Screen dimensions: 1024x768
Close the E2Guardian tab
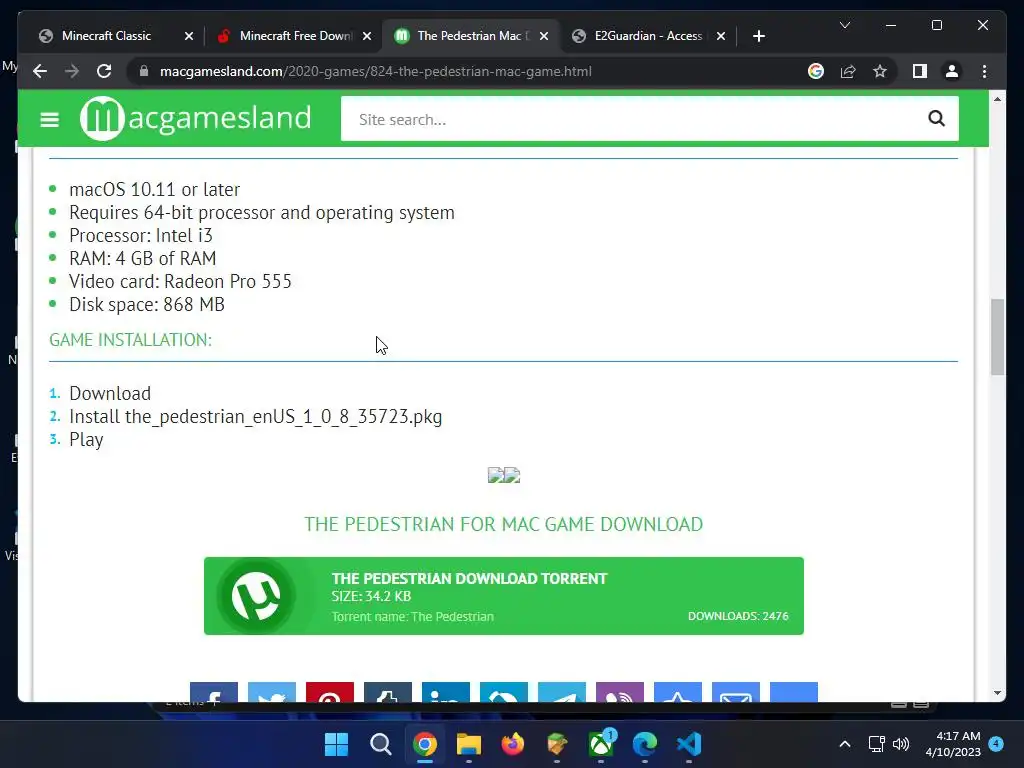tap(721, 36)
